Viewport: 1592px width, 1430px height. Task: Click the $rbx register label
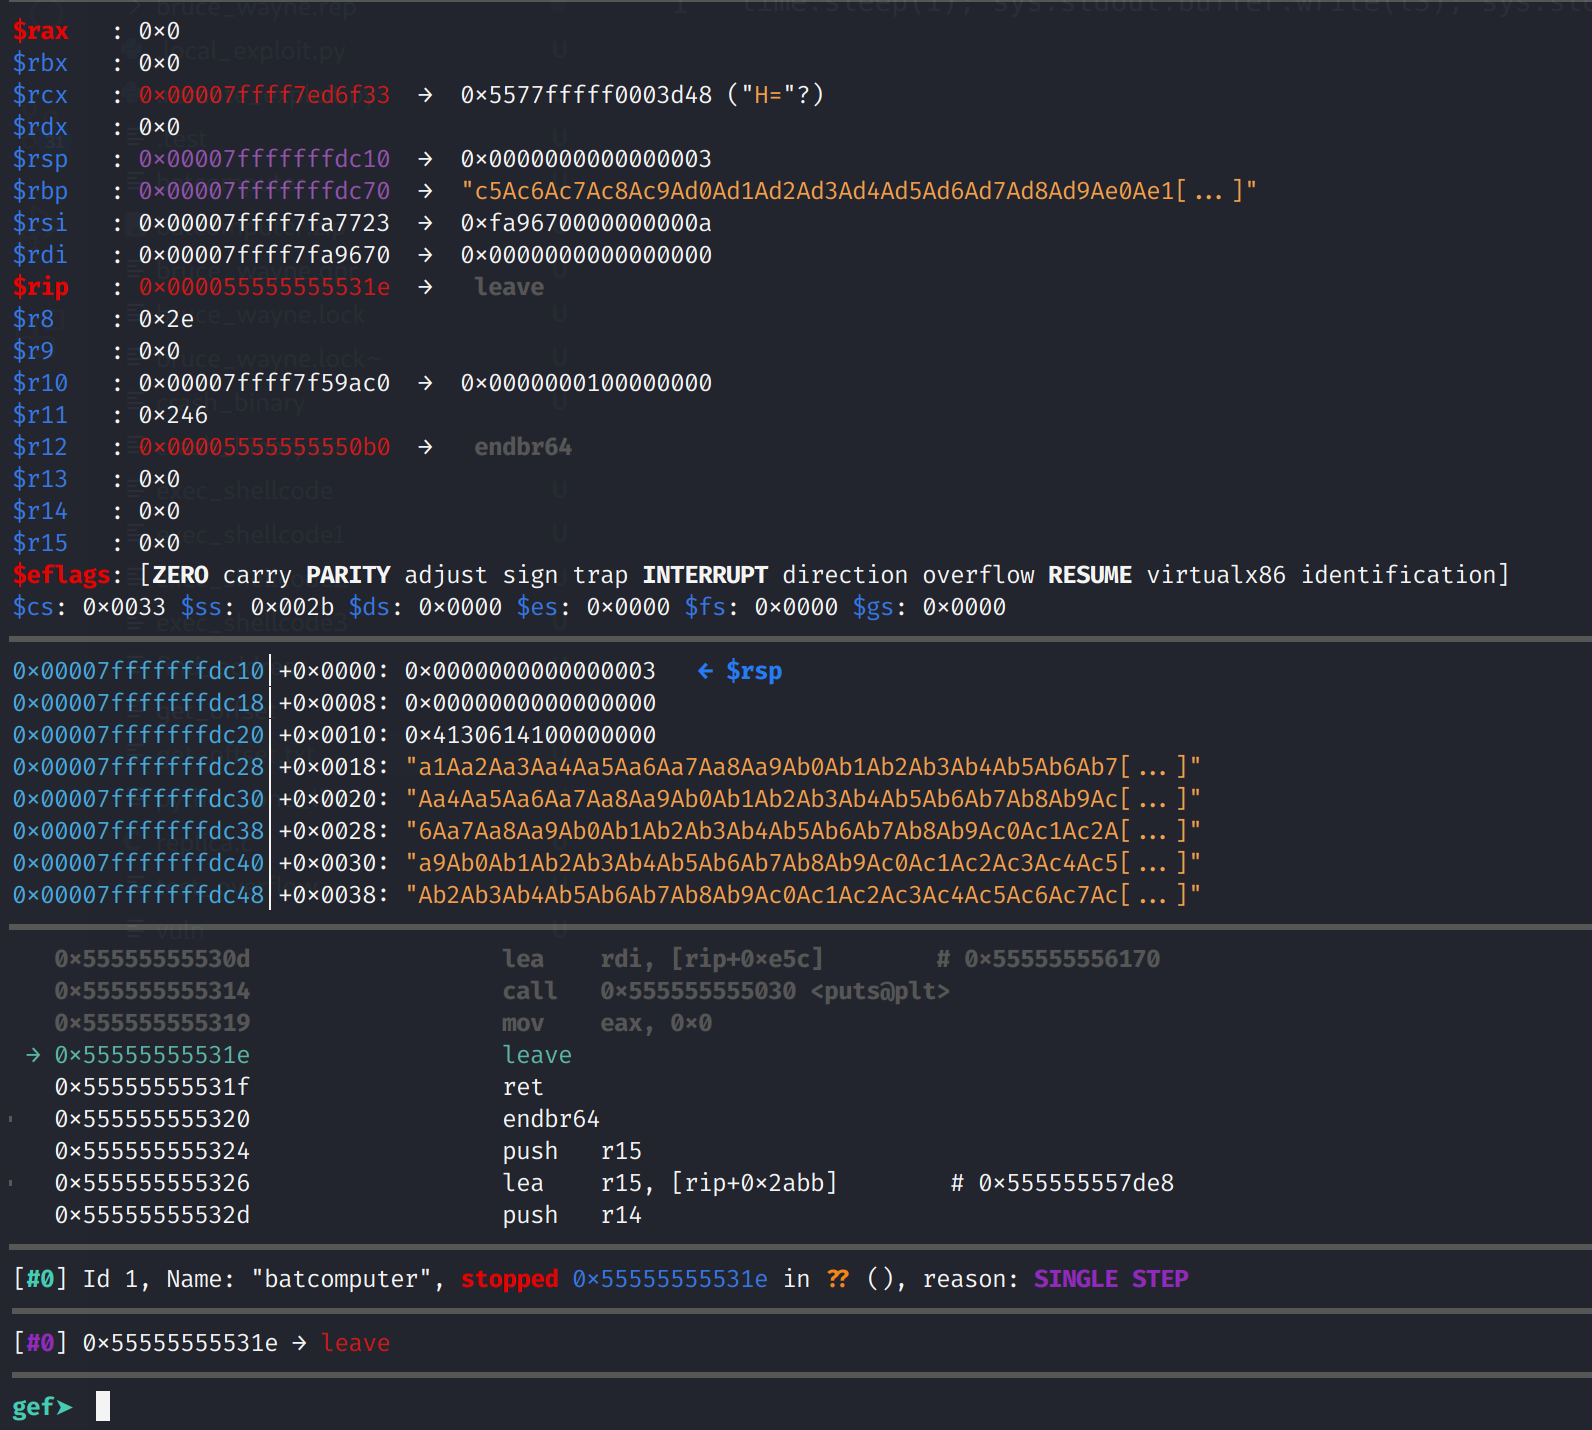pos(40,63)
